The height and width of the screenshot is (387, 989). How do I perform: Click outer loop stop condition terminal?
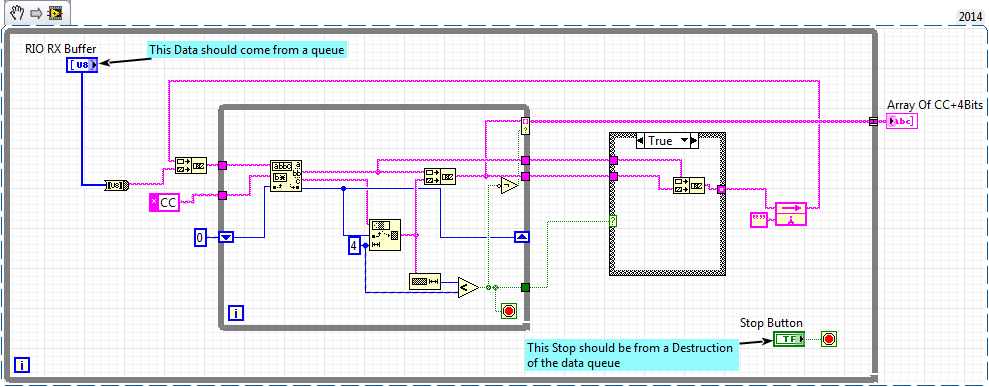click(x=829, y=339)
